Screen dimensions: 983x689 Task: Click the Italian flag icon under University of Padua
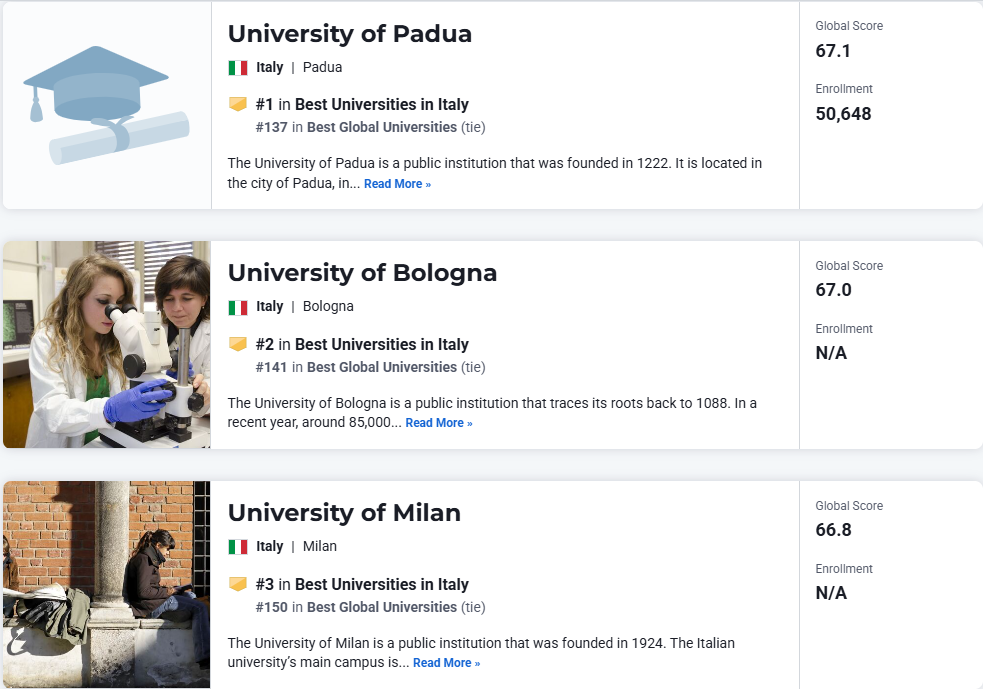coord(238,68)
